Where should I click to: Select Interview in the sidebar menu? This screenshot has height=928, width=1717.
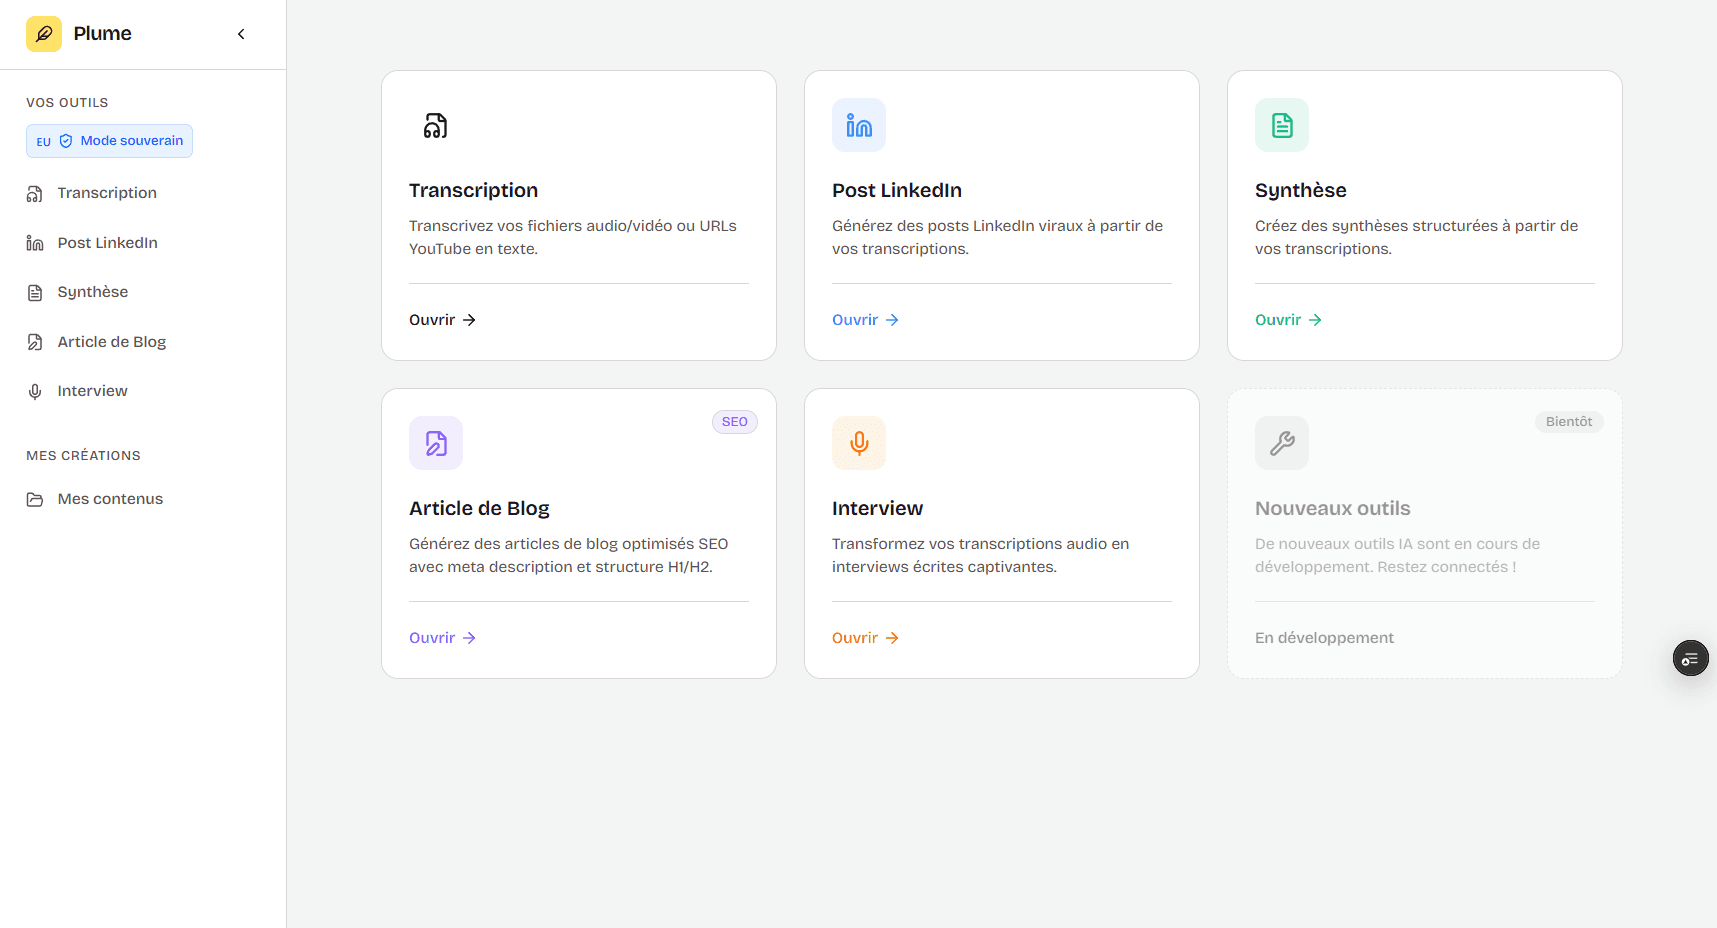91,390
